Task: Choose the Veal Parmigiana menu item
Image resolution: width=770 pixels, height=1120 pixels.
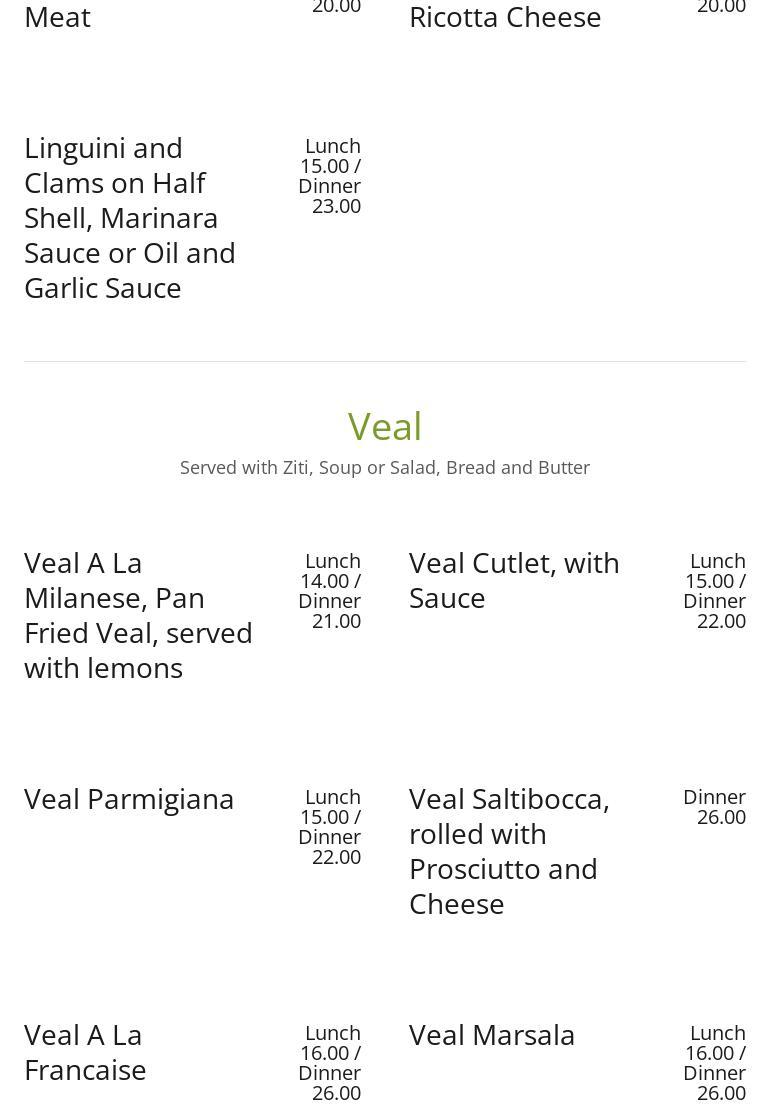Action: pos(129,799)
